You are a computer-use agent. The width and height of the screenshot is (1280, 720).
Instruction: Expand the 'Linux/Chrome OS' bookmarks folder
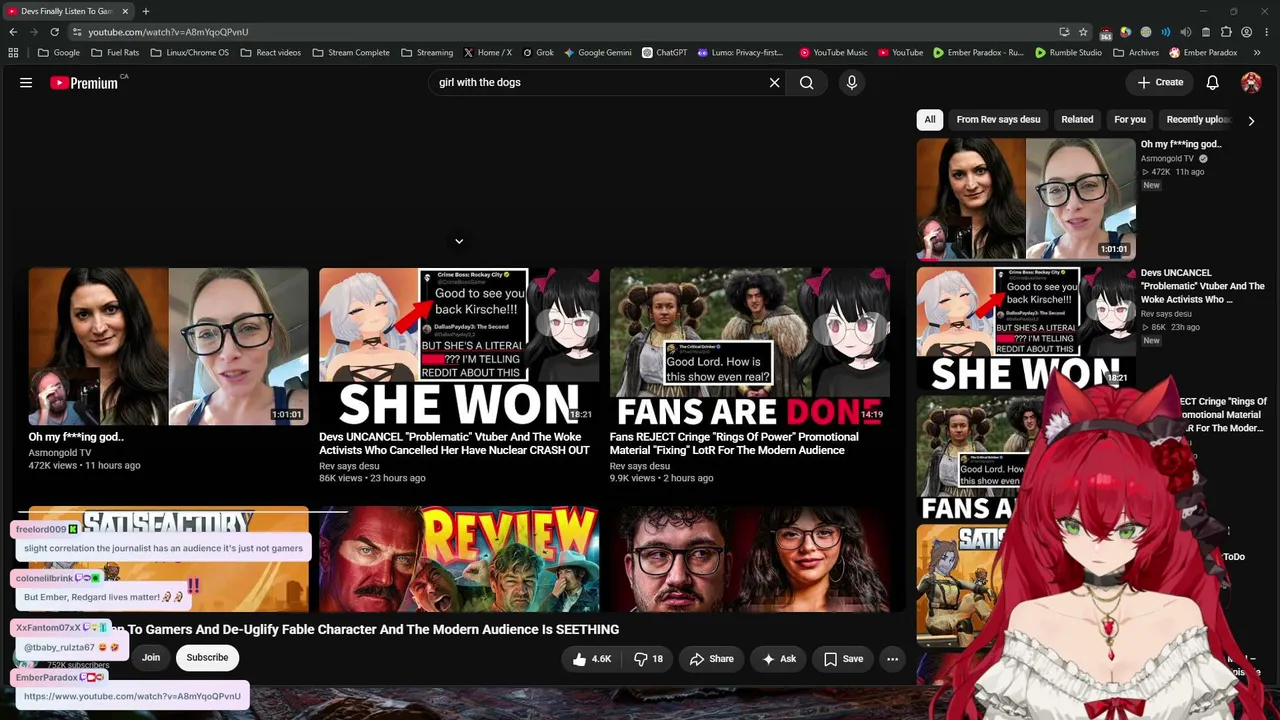pos(189,53)
